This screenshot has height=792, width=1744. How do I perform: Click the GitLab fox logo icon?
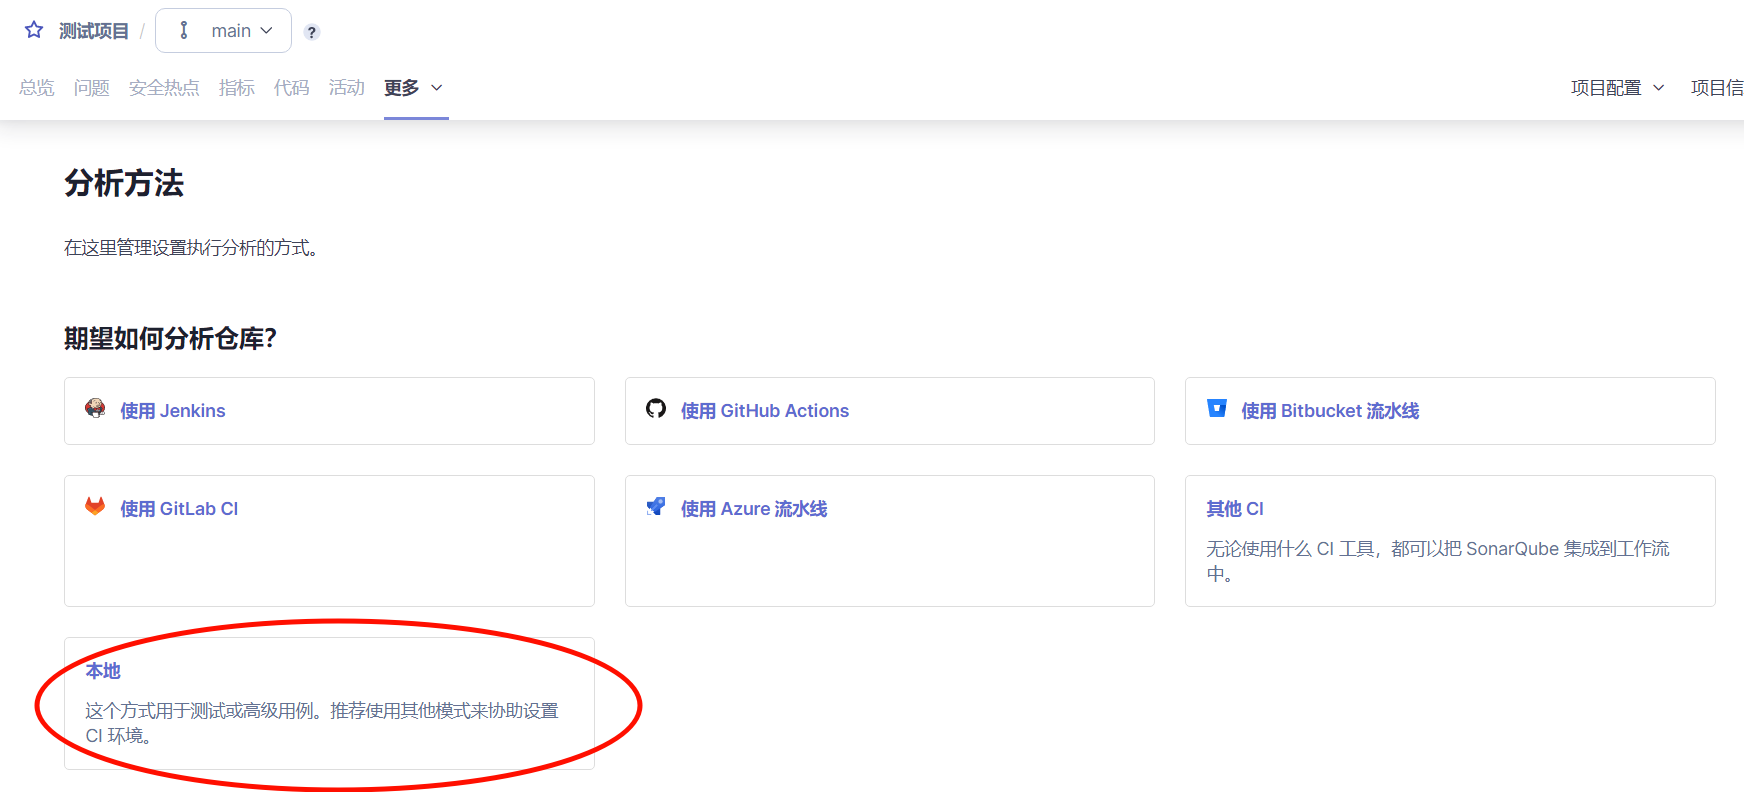tap(95, 506)
